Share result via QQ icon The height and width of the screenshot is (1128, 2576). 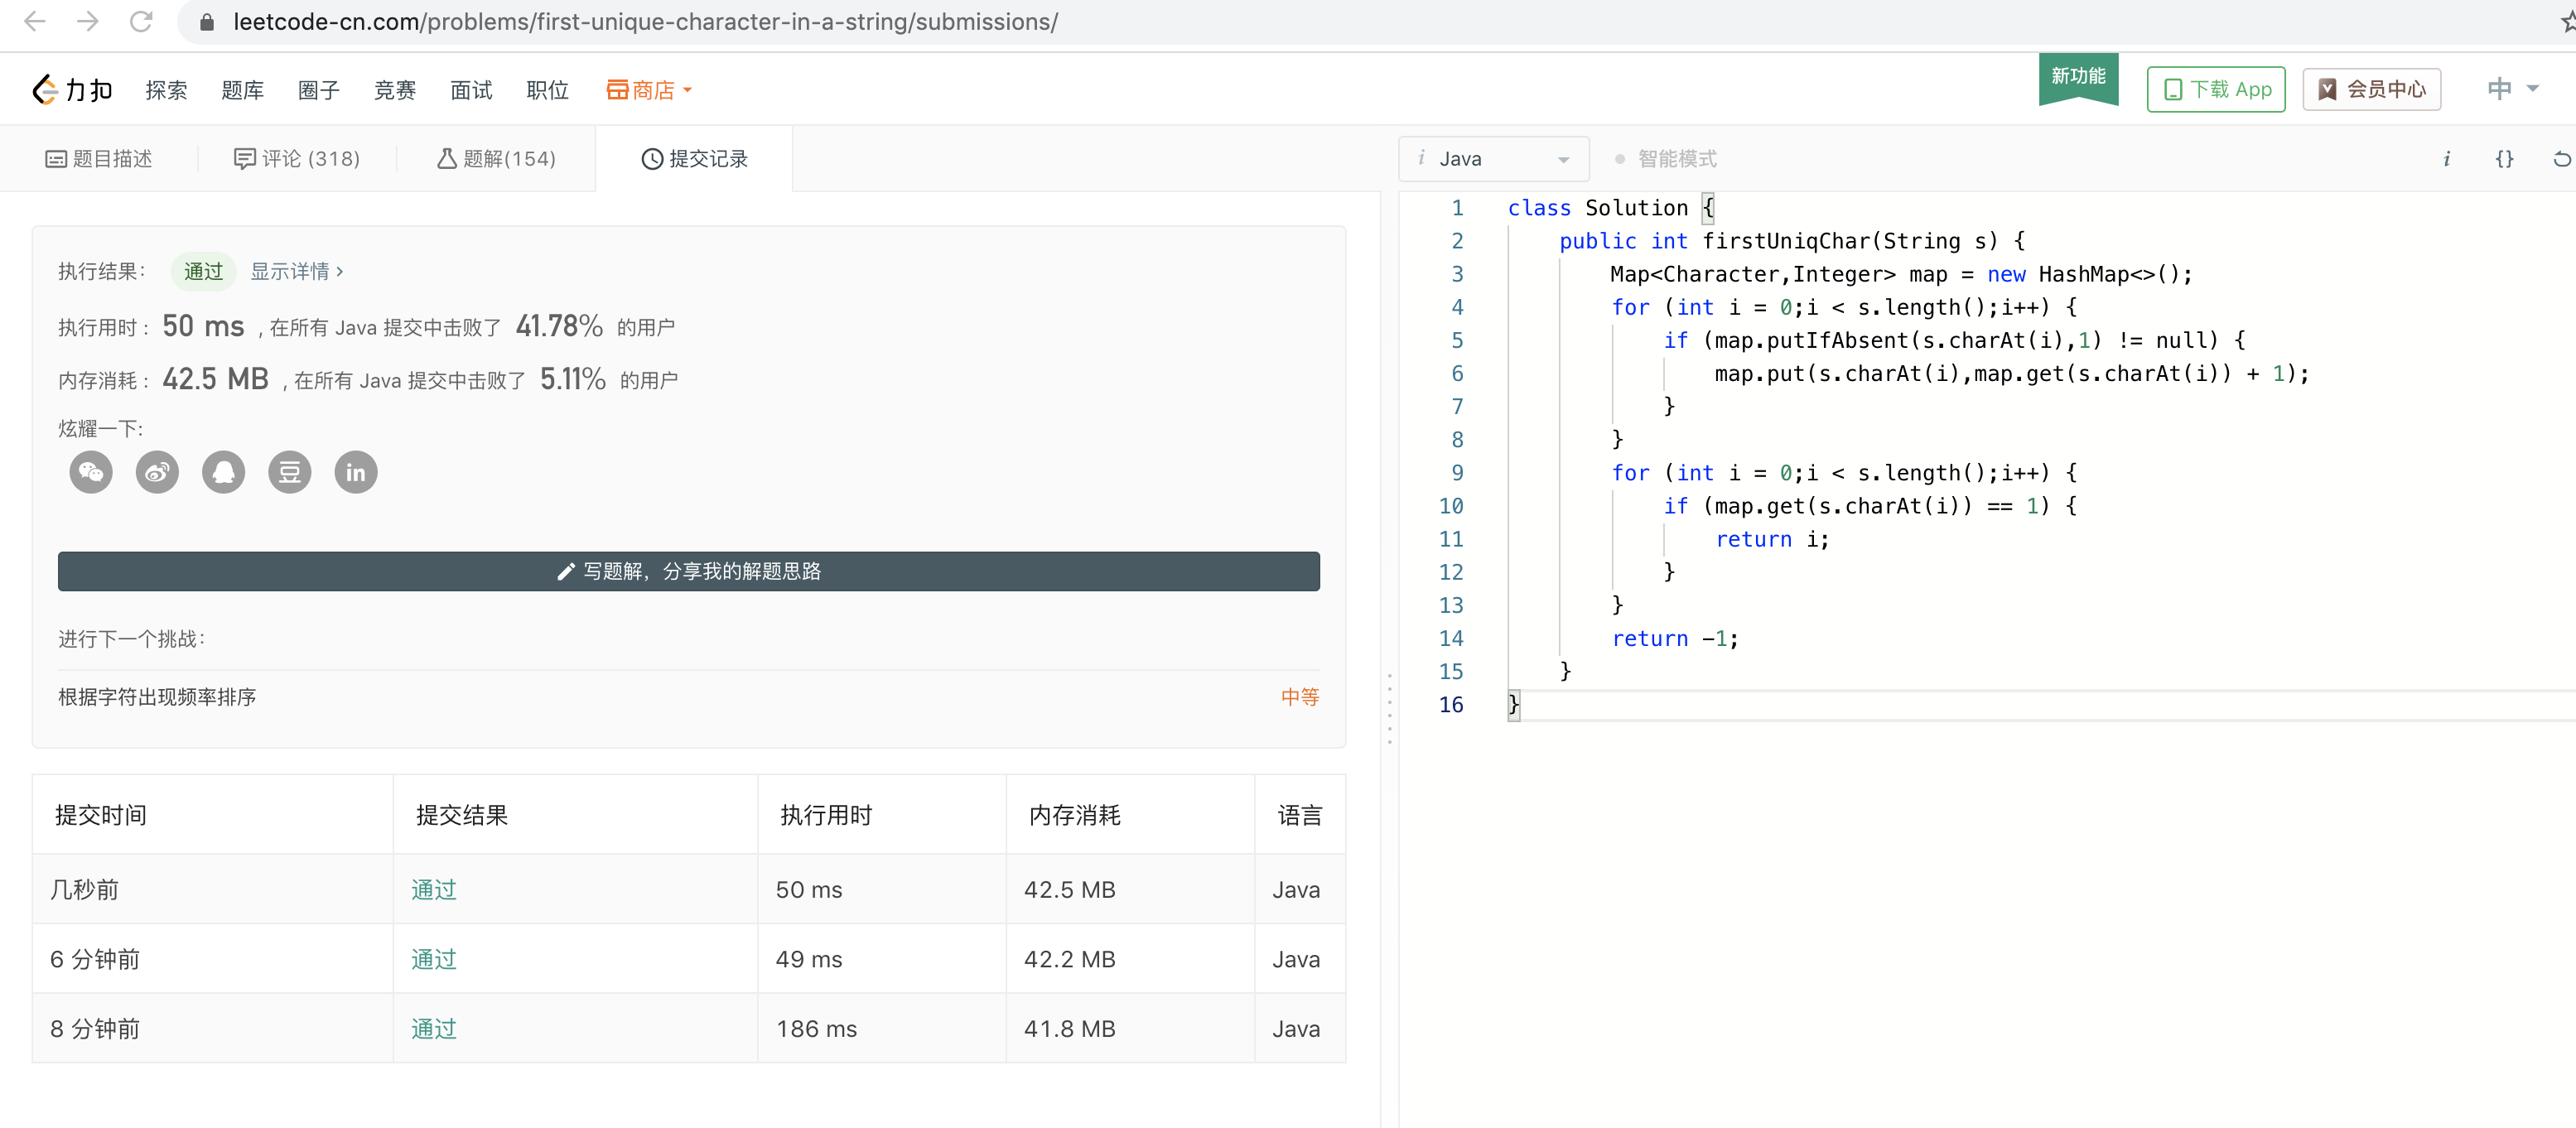pyautogui.click(x=224, y=472)
